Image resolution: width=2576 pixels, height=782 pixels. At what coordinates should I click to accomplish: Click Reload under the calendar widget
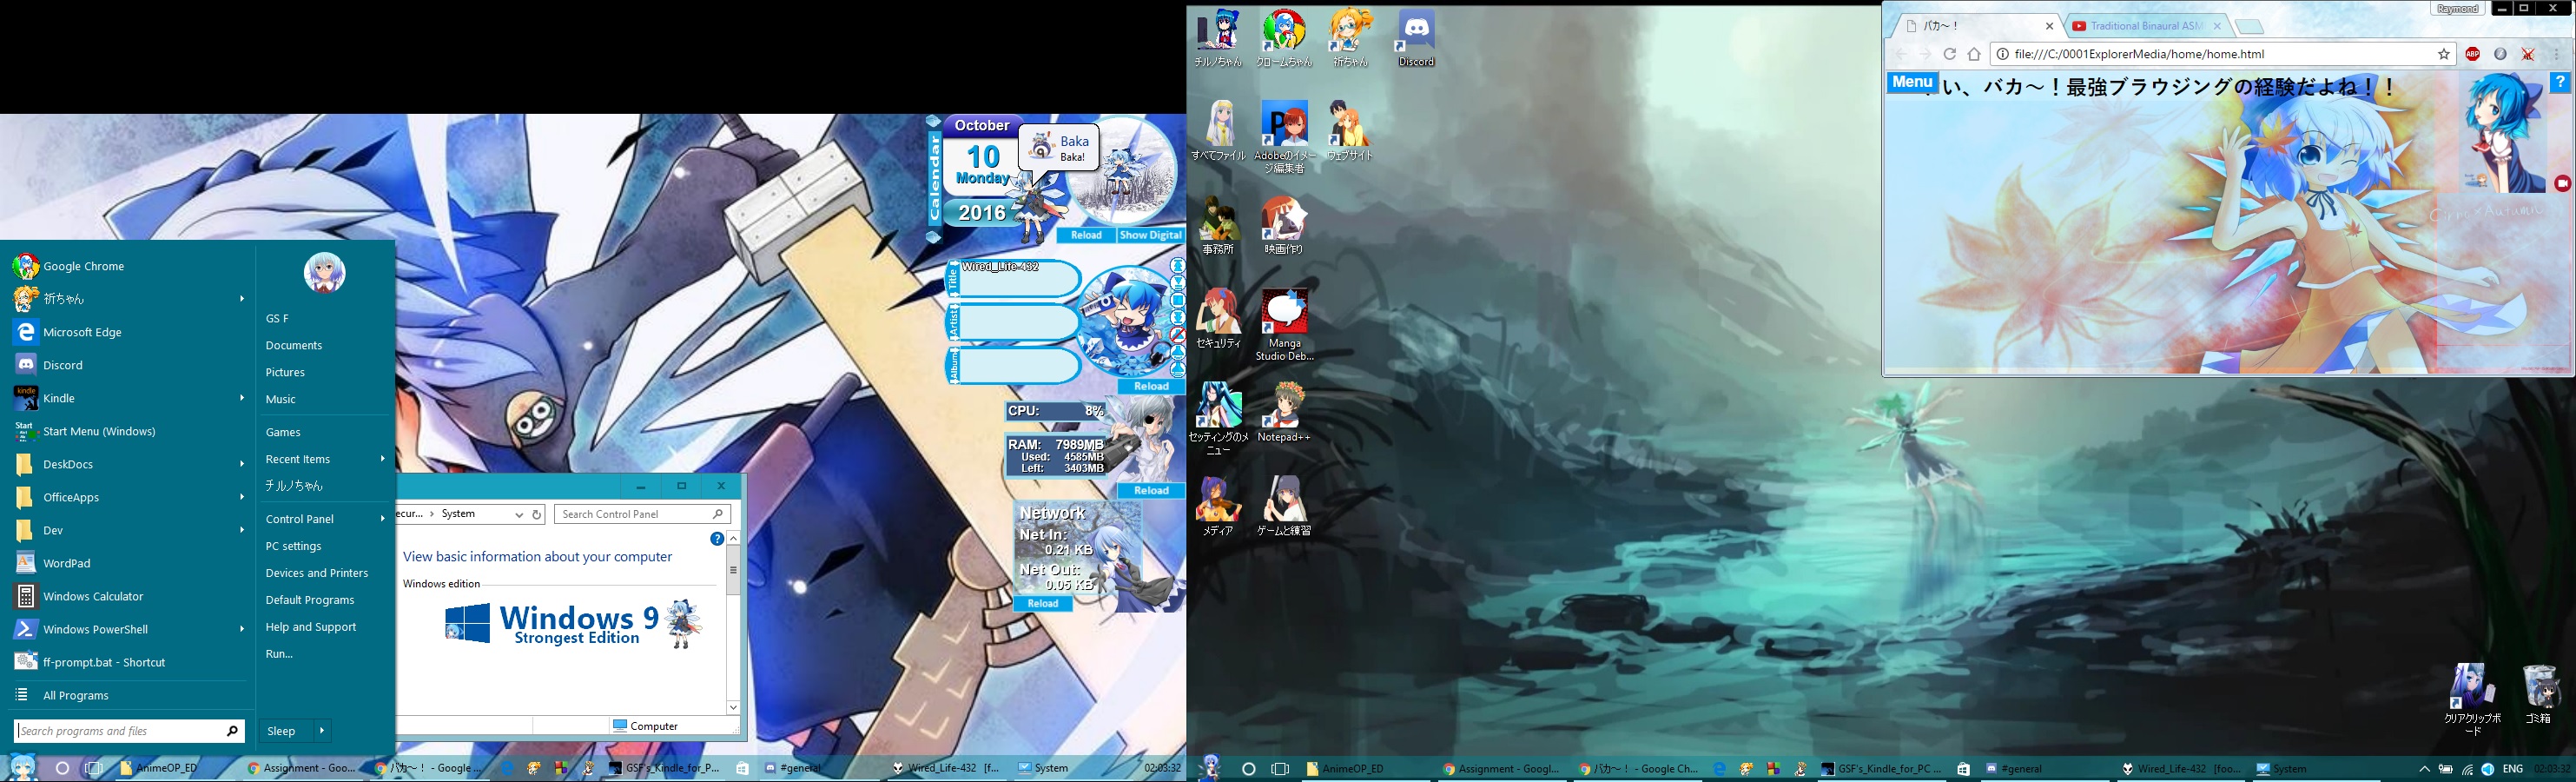[1086, 235]
